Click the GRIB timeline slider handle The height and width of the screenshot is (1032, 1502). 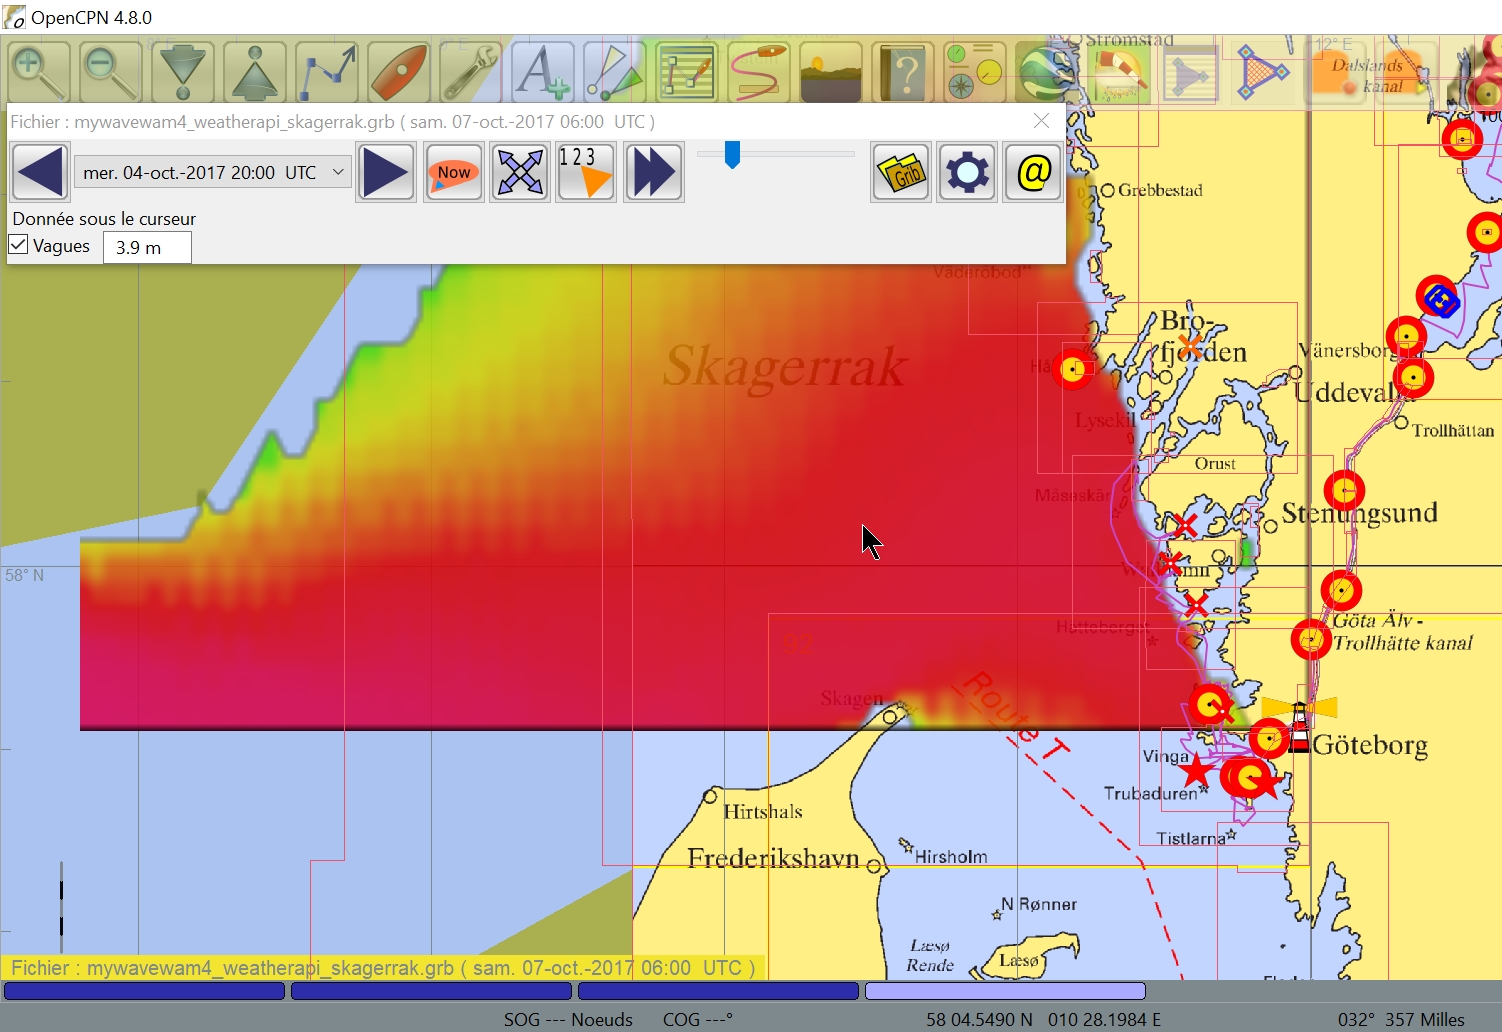pyautogui.click(x=732, y=154)
